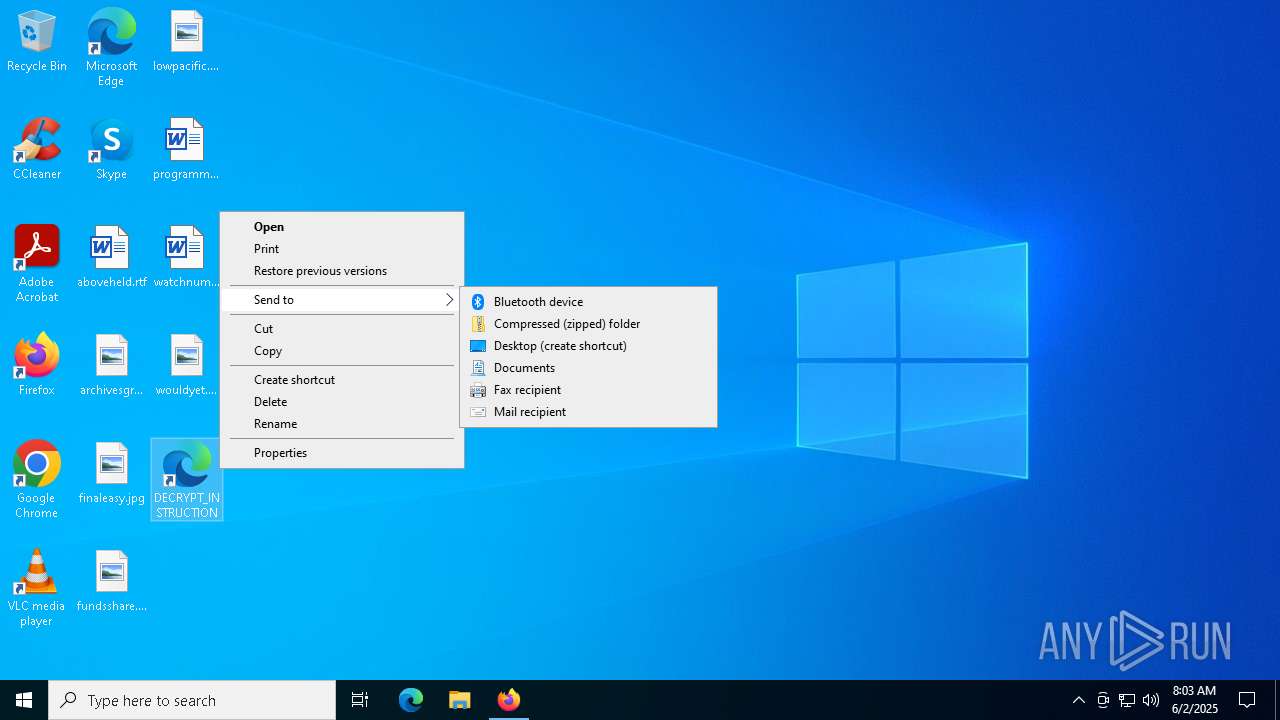The image size is (1280, 720).
Task: Select Restore previous versions
Action: [x=342, y=271]
